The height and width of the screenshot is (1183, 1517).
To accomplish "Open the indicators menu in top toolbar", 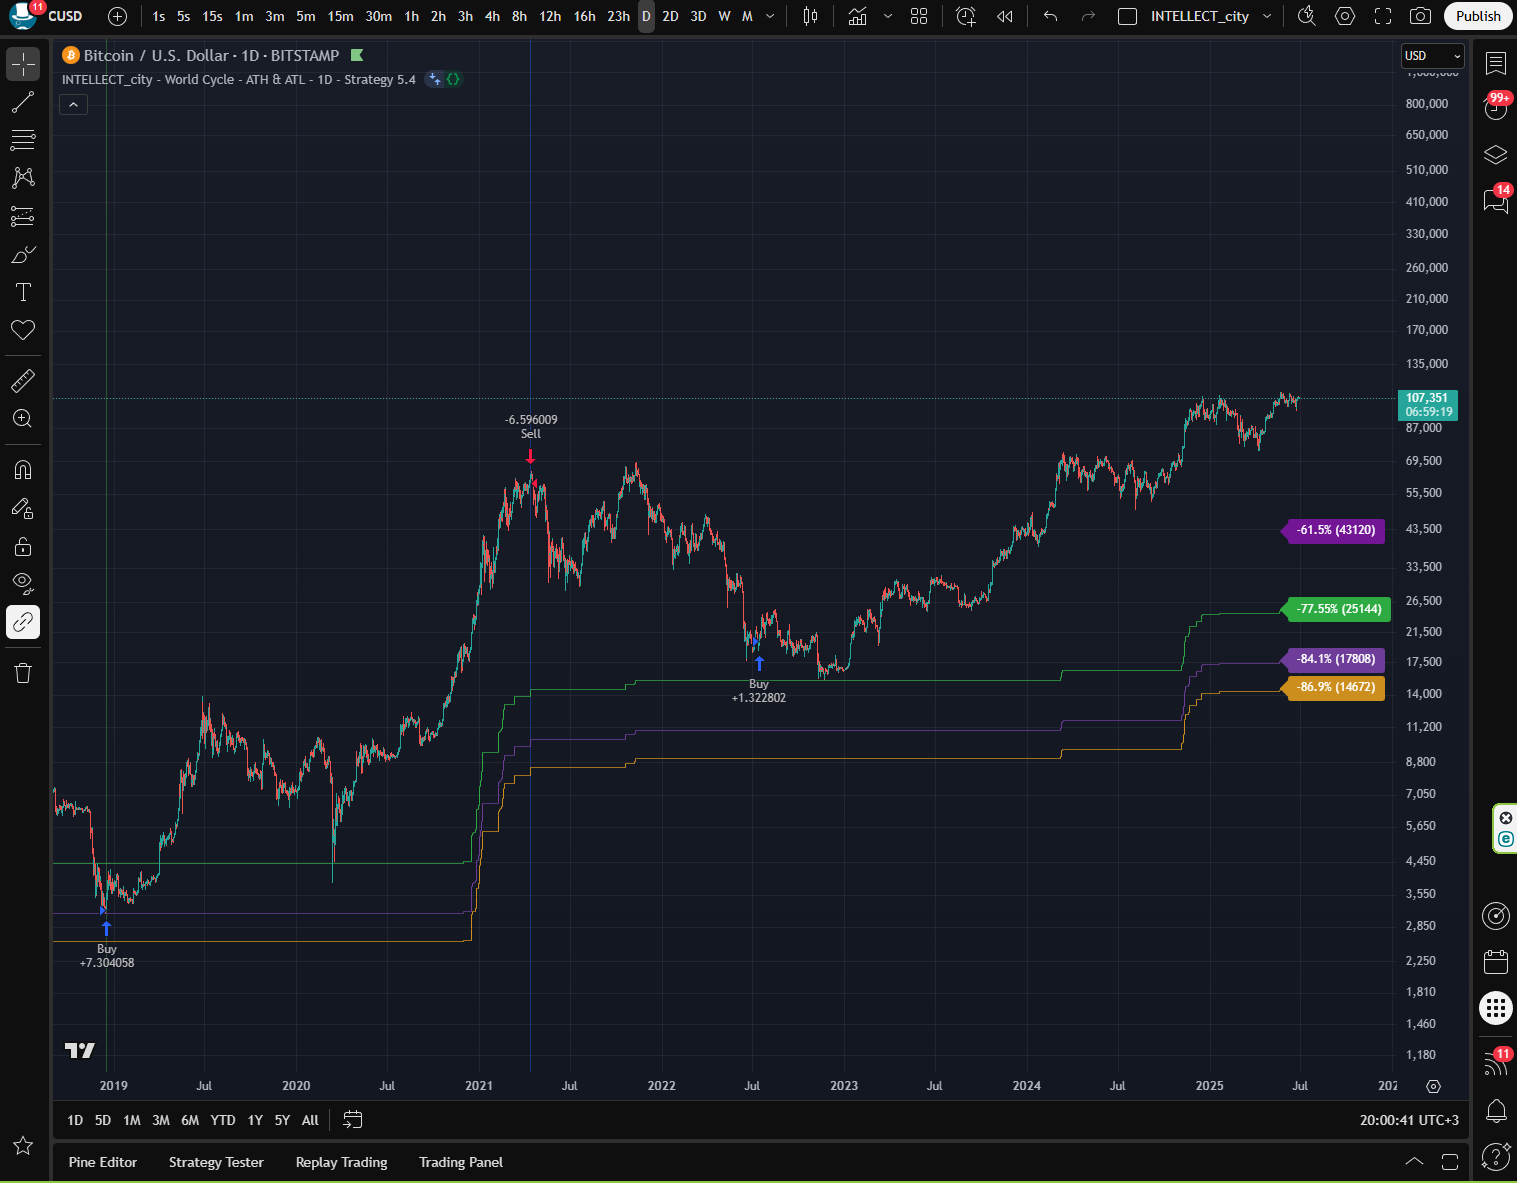I will tap(857, 16).
